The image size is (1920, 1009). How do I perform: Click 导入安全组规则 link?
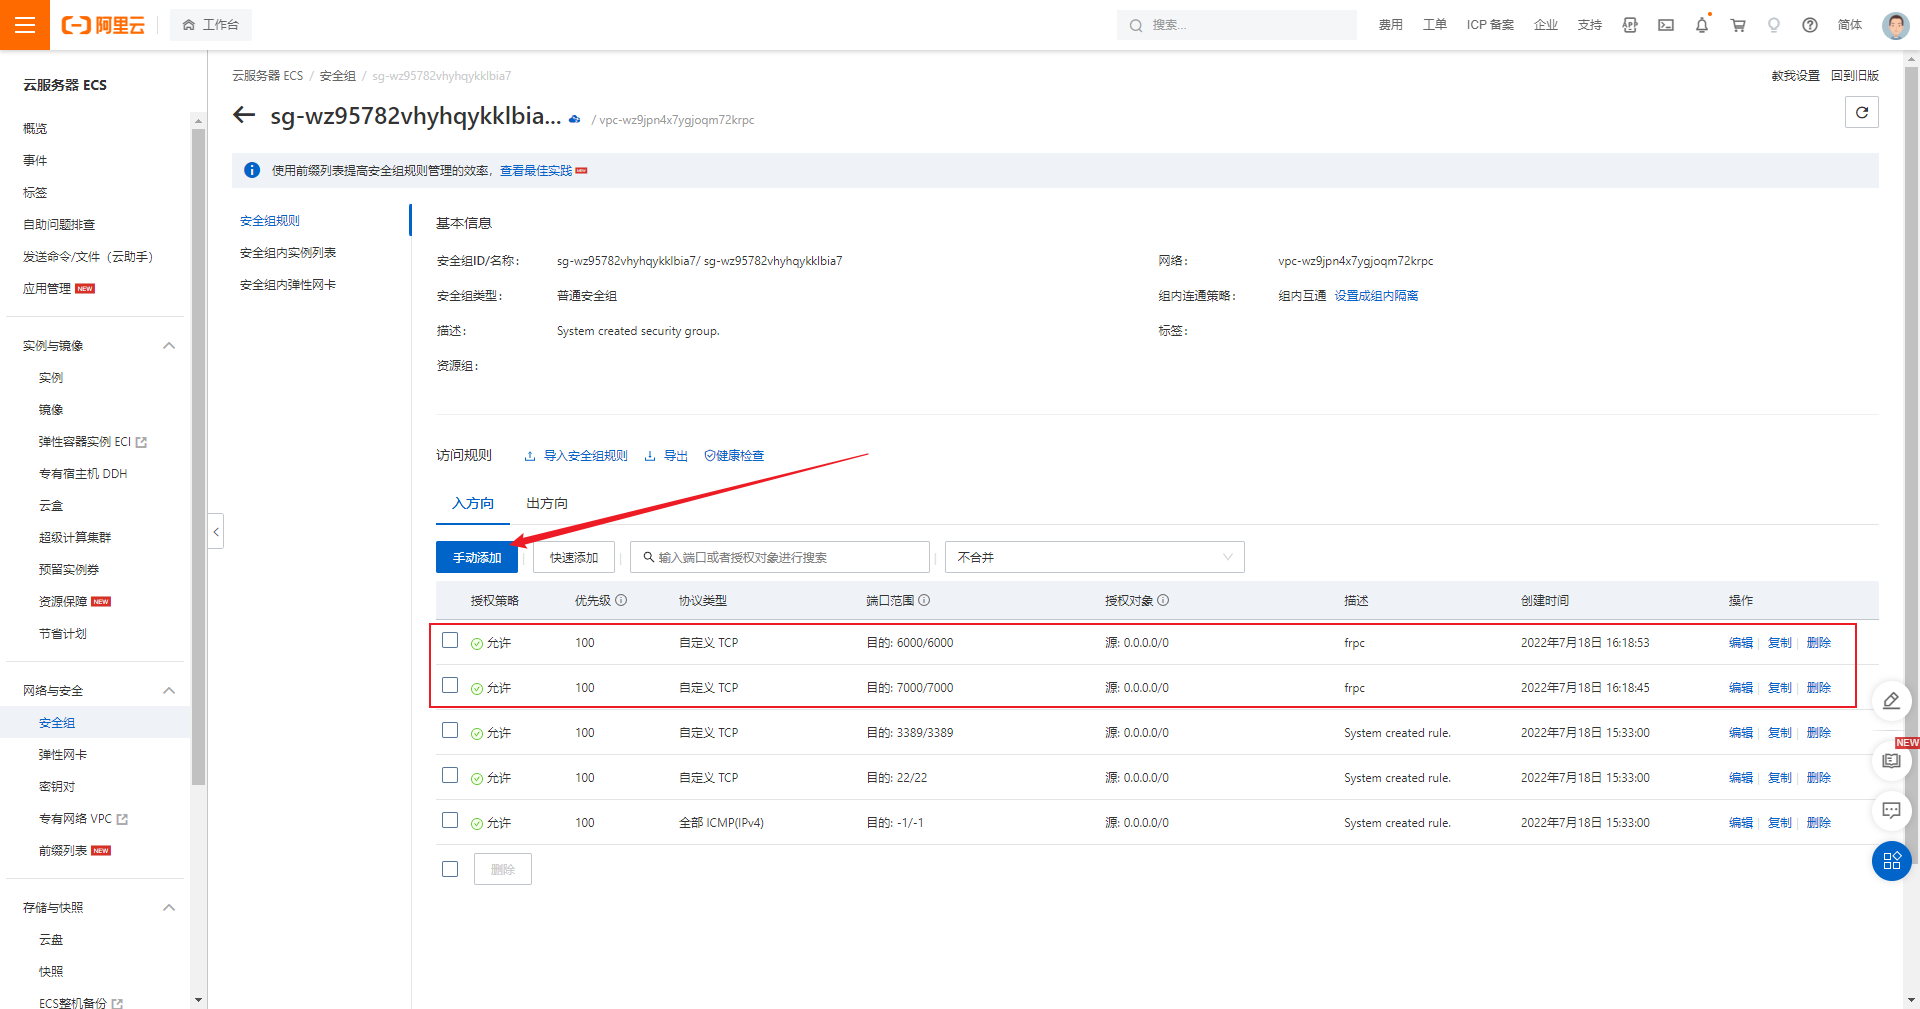click(576, 456)
